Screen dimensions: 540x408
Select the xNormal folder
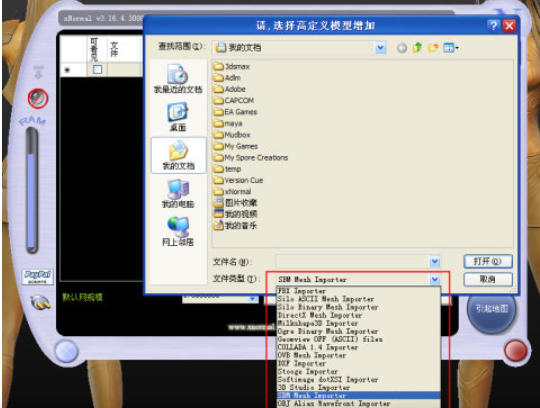coord(232,191)
